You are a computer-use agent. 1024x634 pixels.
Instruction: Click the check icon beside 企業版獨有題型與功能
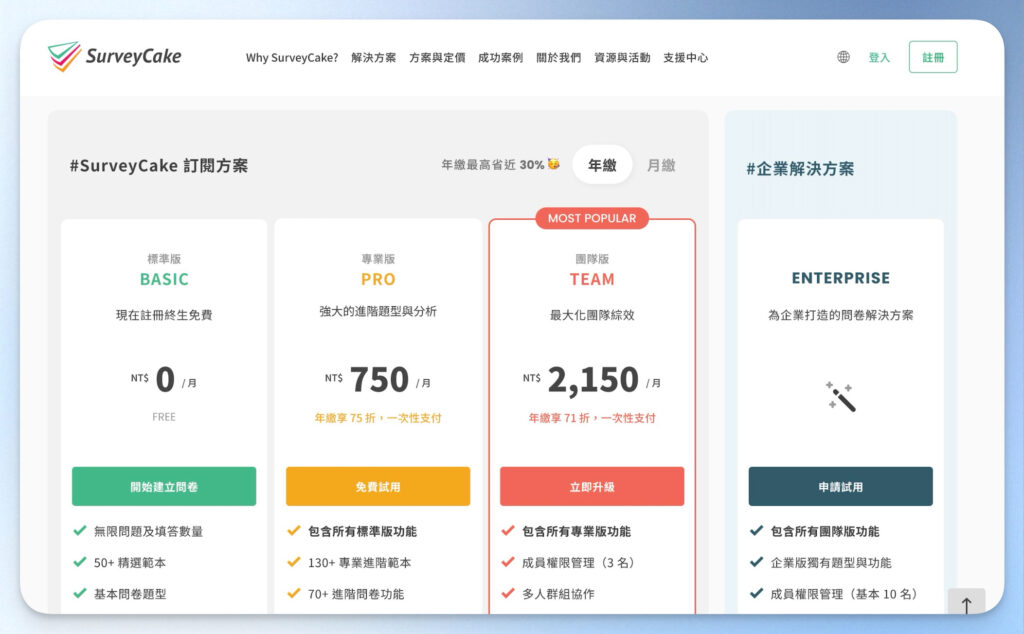coord(756,562)
